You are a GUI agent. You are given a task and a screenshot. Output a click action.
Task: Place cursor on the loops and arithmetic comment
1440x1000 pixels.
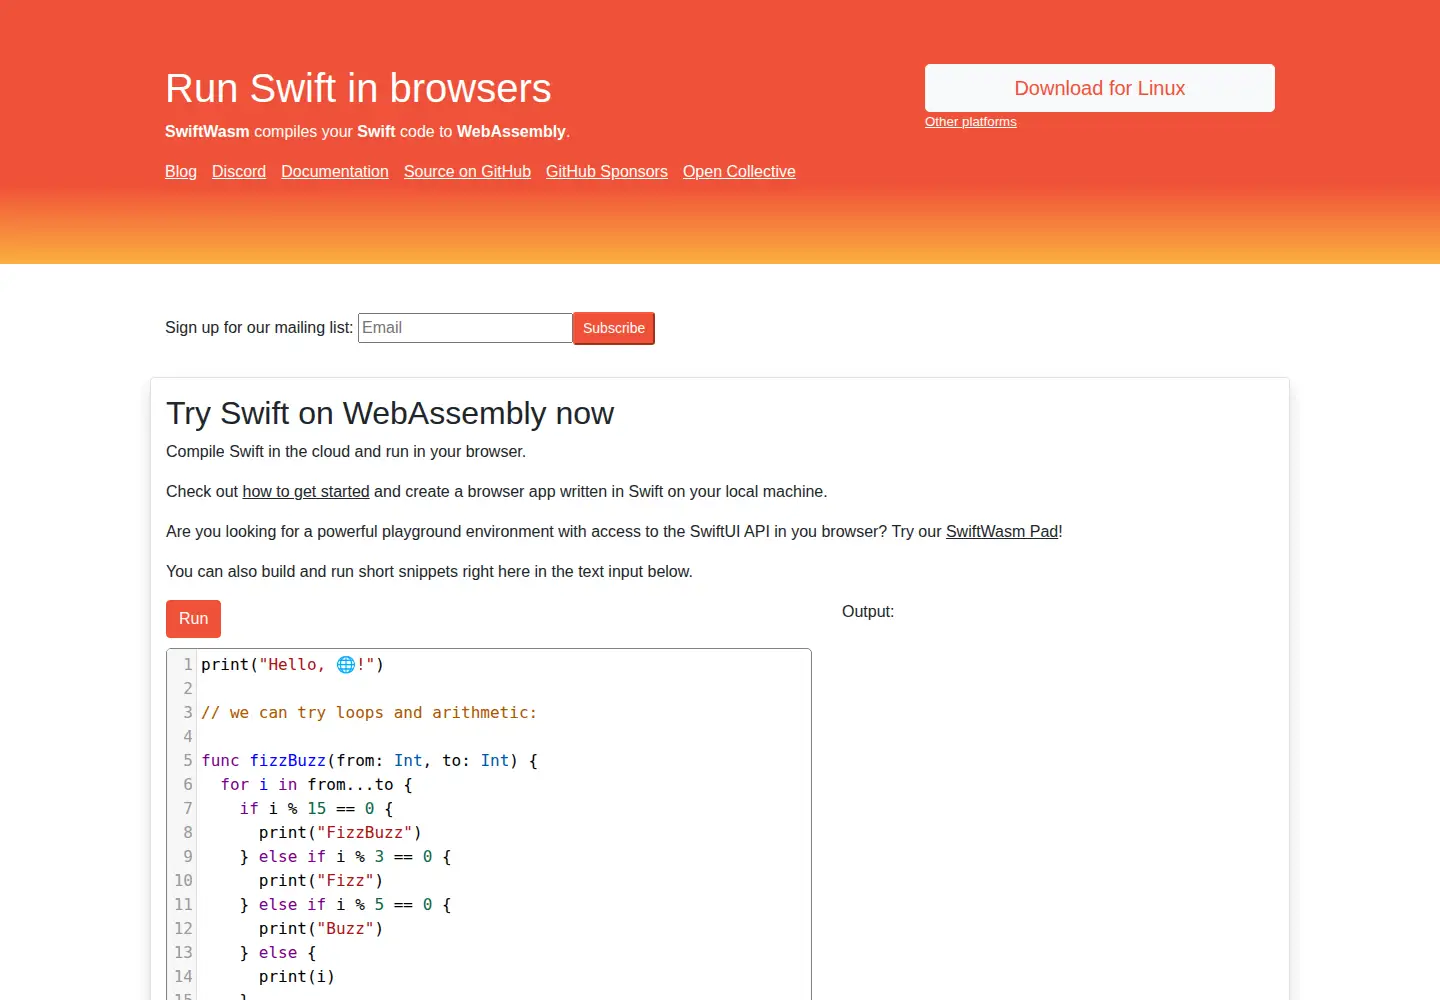369,713
